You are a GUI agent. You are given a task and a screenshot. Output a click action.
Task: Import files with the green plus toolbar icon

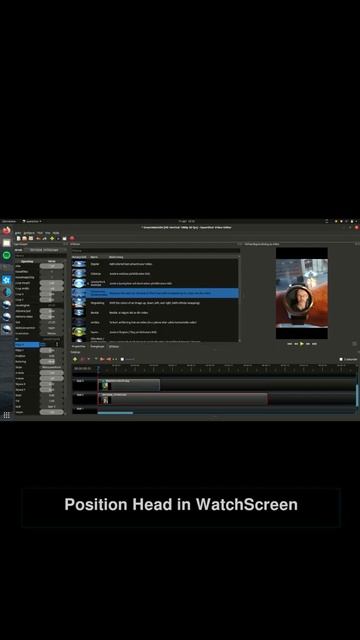(52, 238)
